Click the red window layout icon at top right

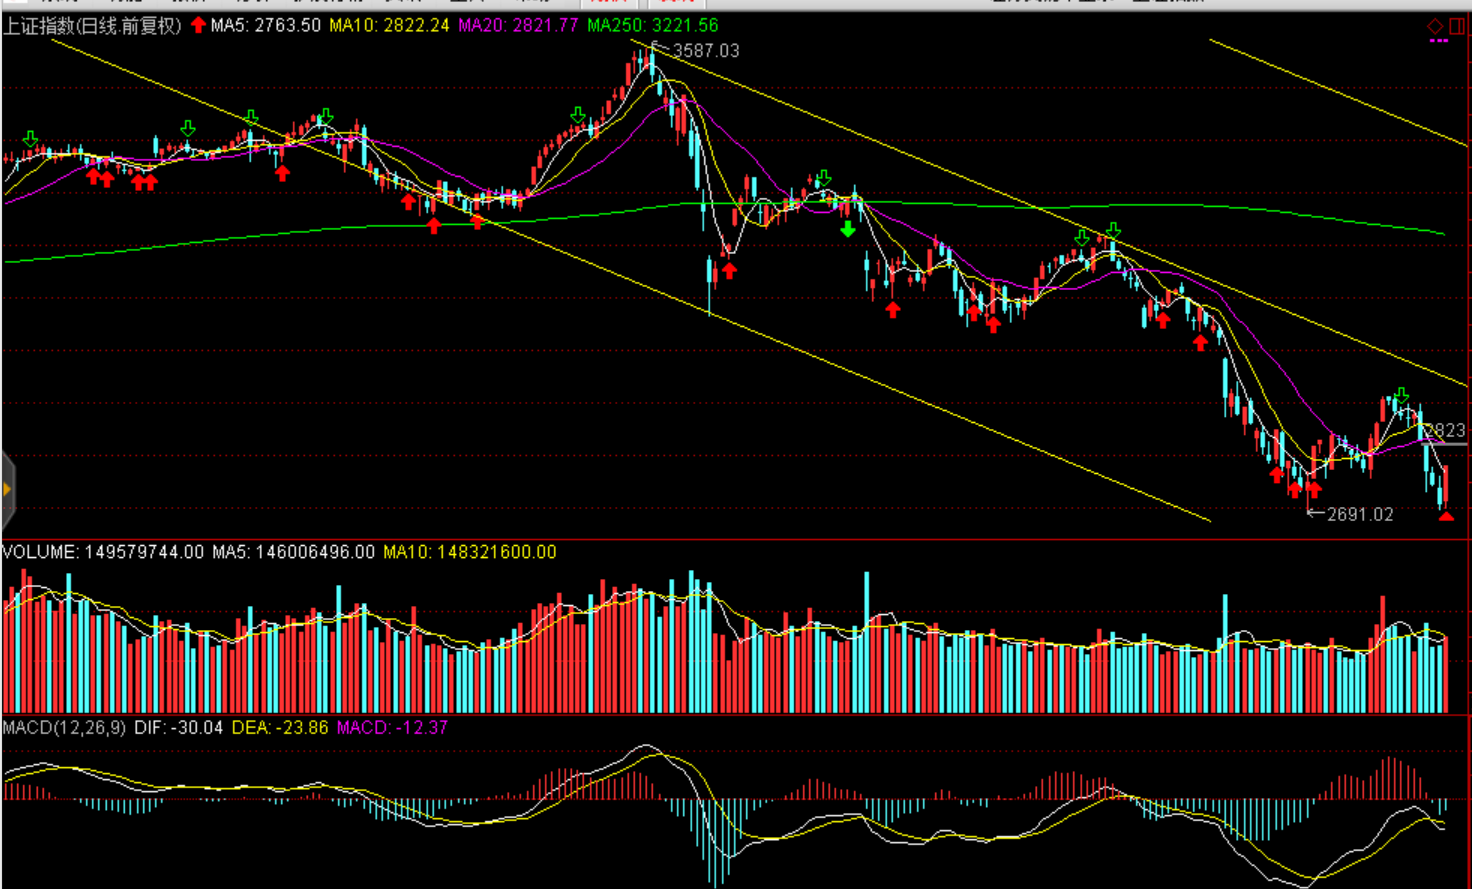(x=1457, y=26)
